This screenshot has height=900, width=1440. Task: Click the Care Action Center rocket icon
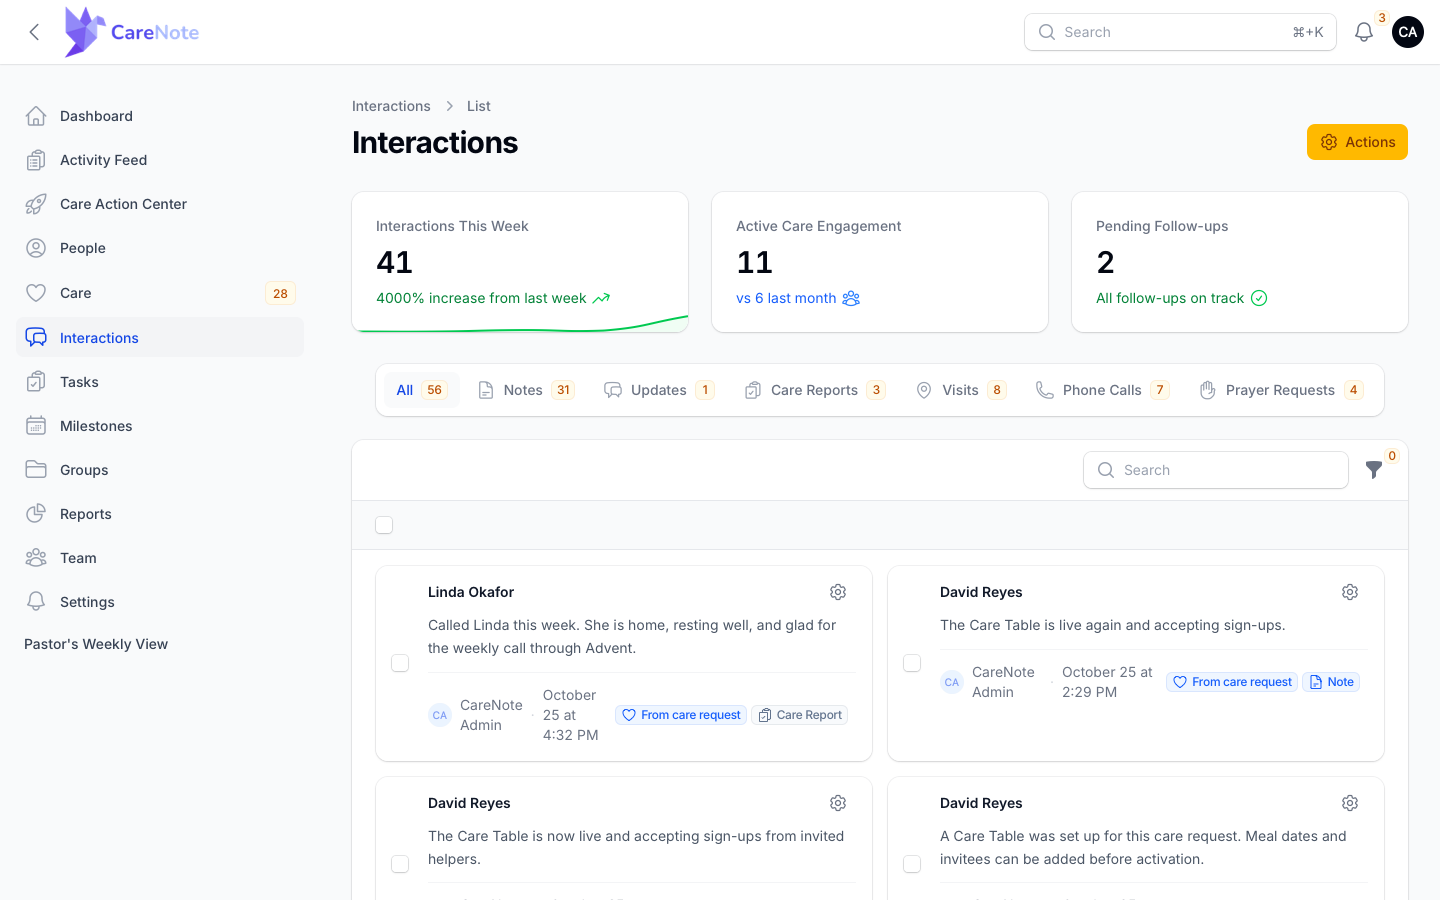36,204
